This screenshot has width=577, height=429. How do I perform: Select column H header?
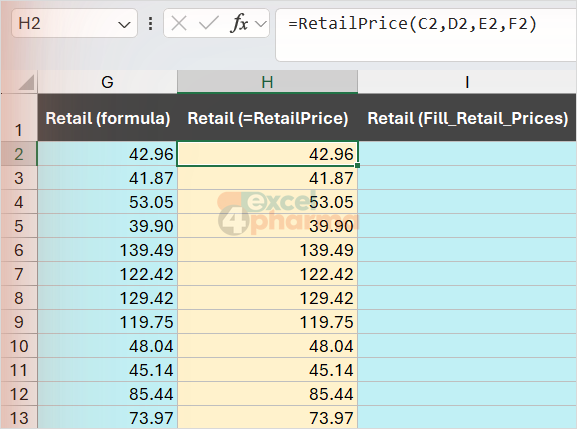point(268,82)
